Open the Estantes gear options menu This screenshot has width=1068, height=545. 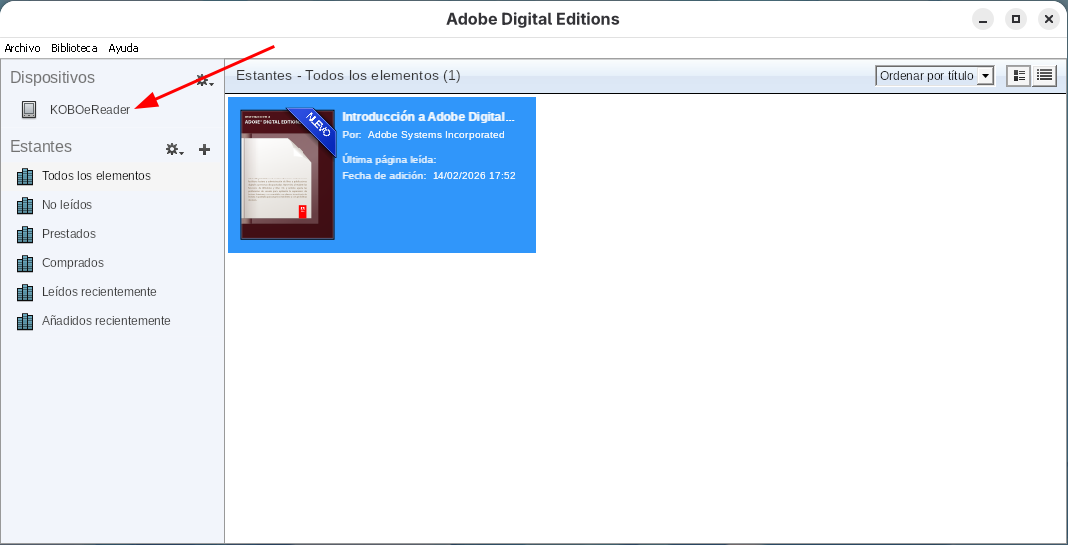click(x=174, y=149)
